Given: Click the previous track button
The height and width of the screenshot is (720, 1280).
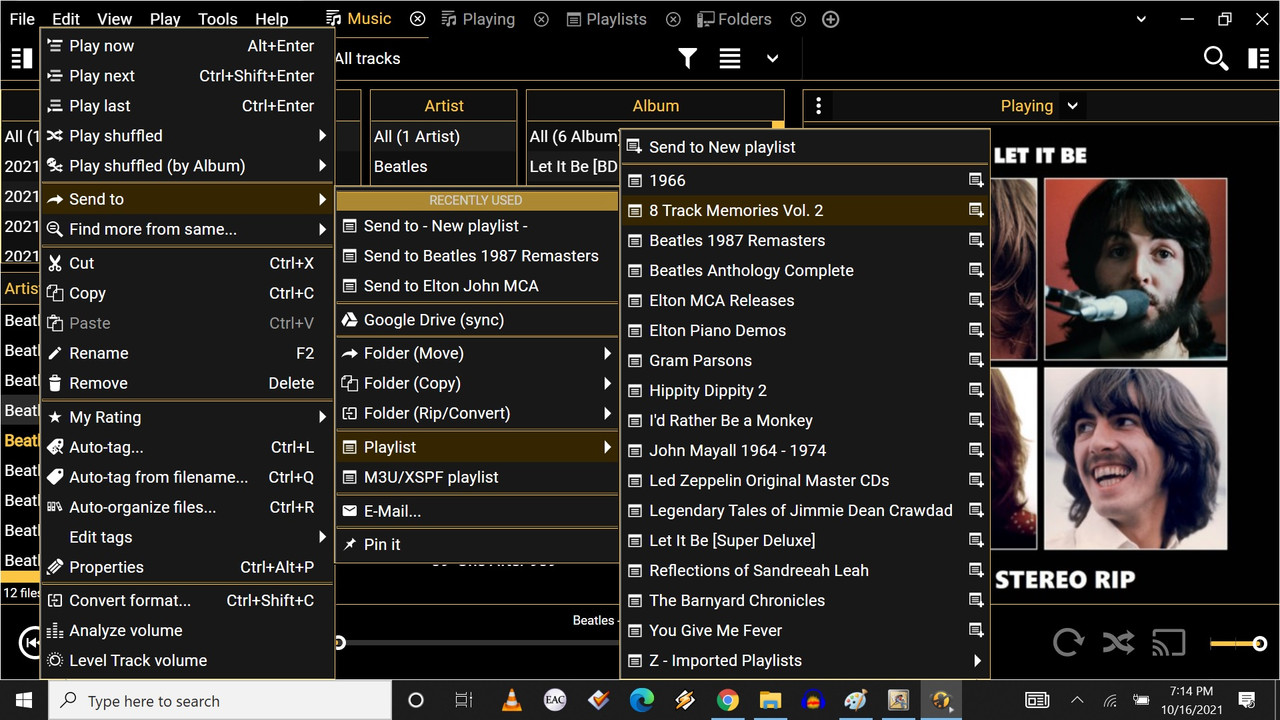Looking at the screenshot, I should click(30, 643).
